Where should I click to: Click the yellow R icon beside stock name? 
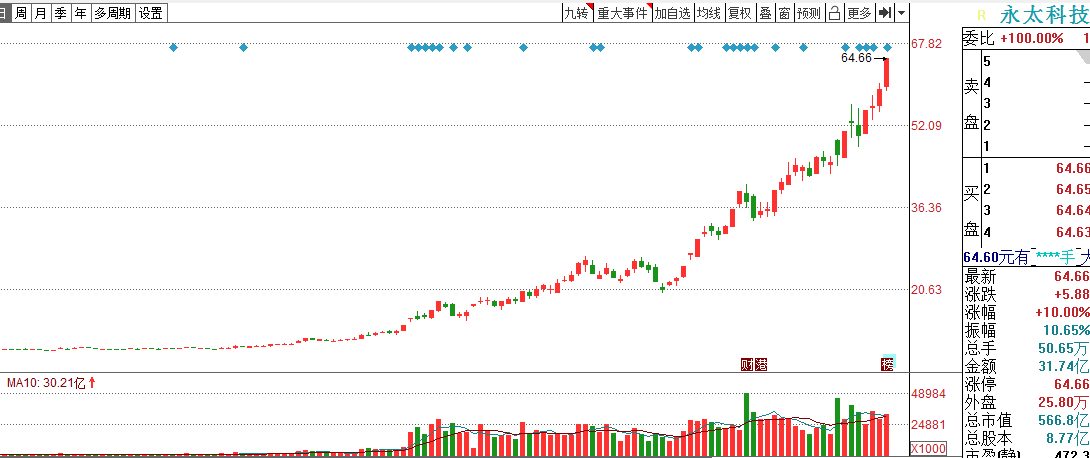[982, 15]
